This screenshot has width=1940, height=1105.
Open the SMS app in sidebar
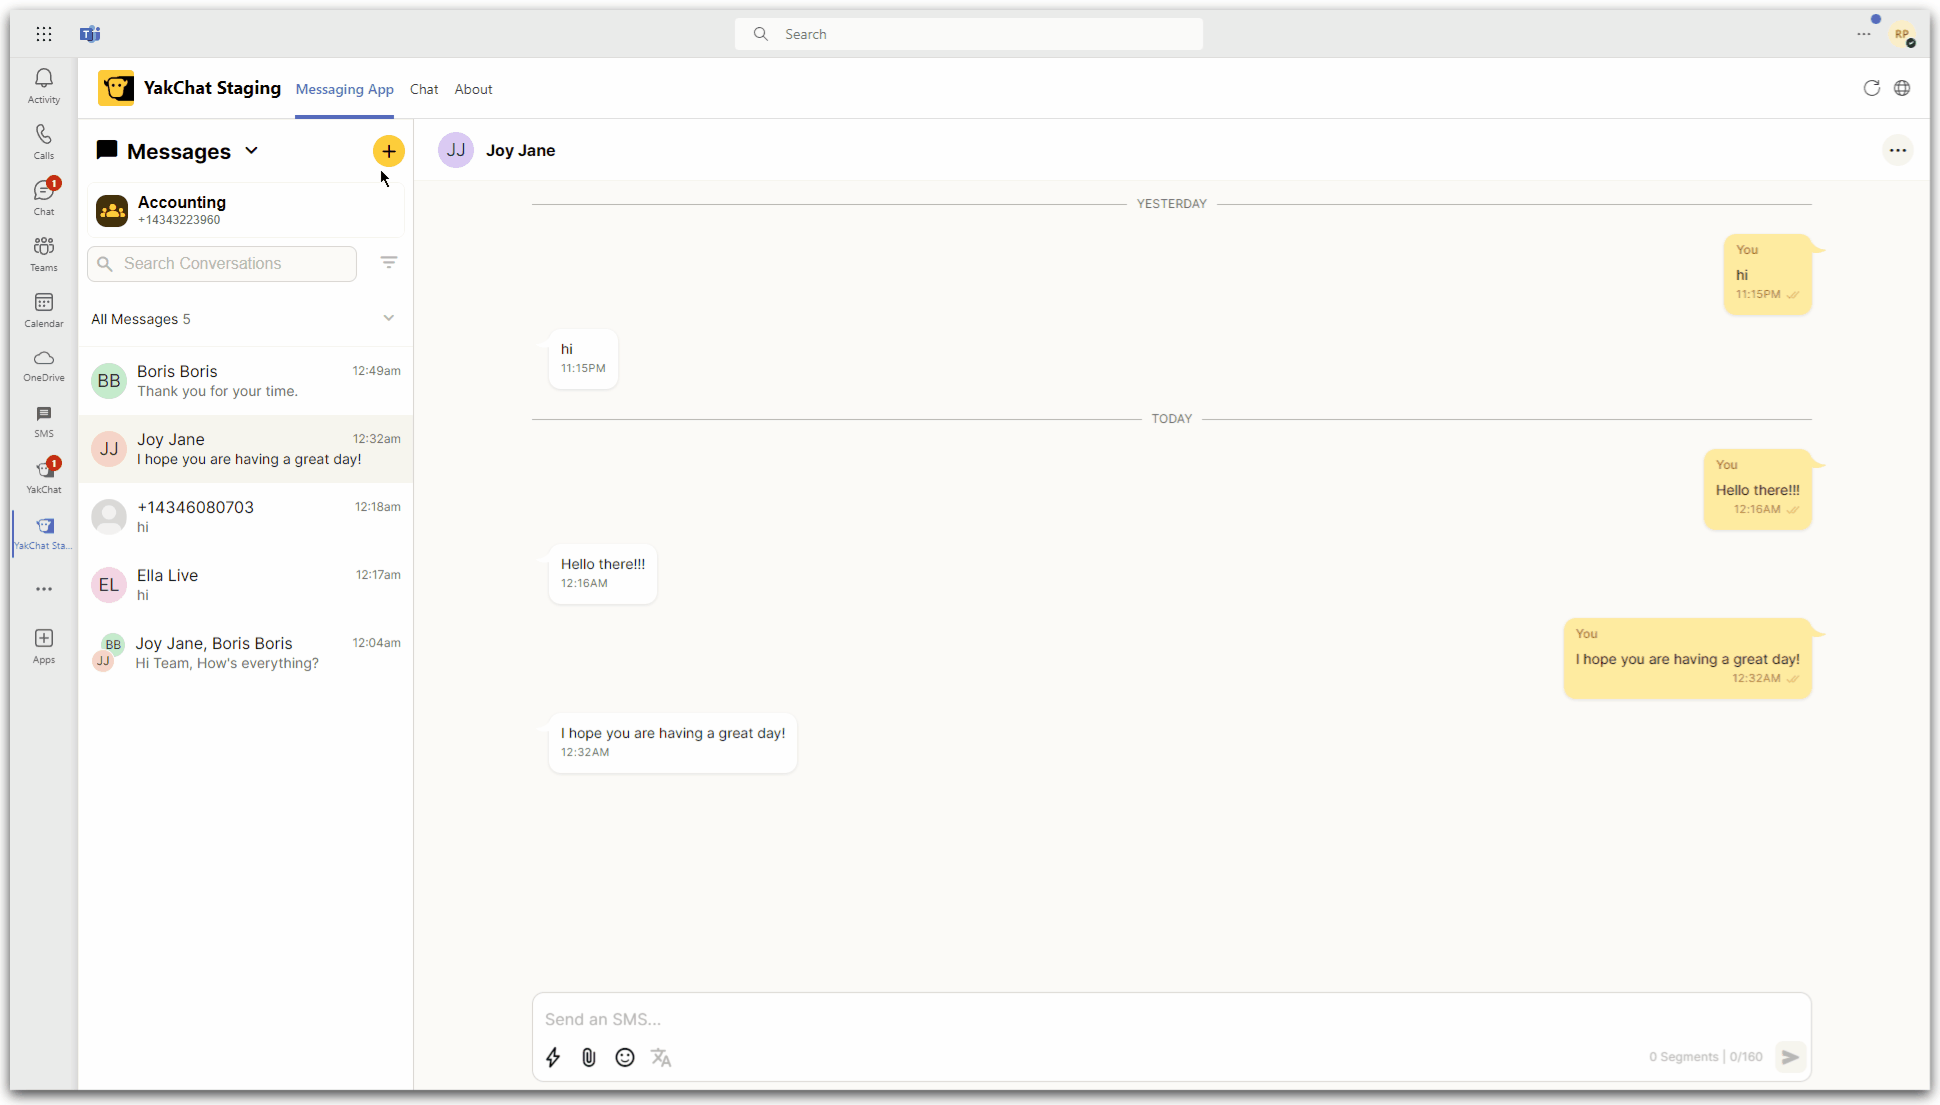click(44, 422)
